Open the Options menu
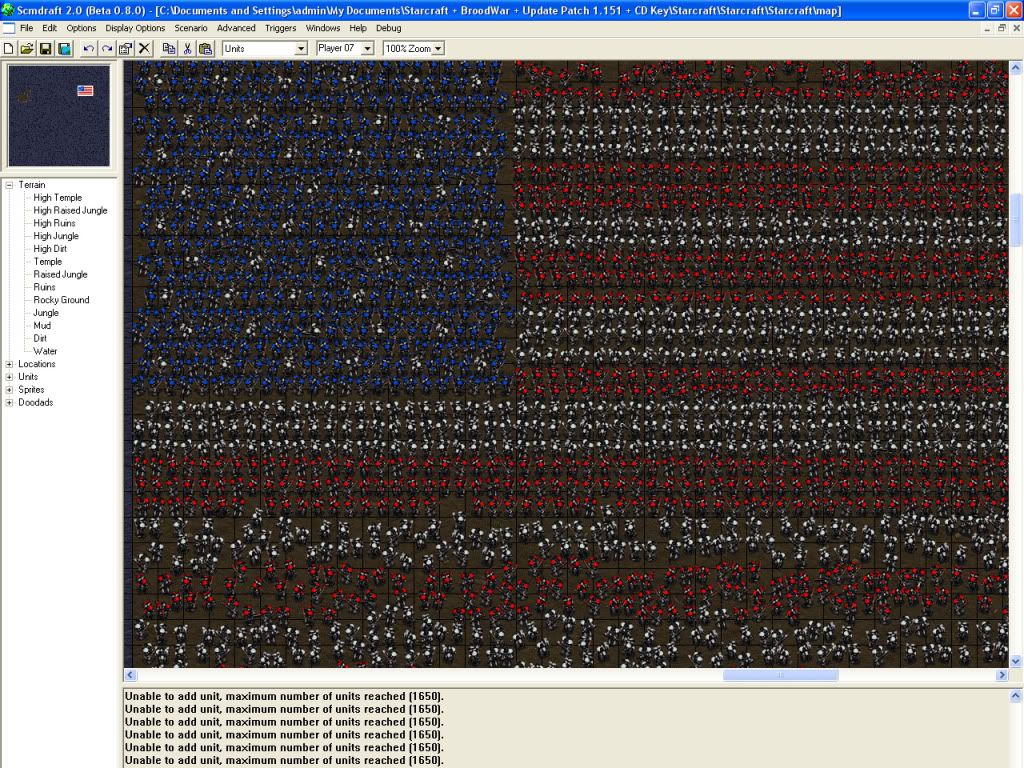The width and height of the screenshot is (1024, 768). (x=81, y=28)
